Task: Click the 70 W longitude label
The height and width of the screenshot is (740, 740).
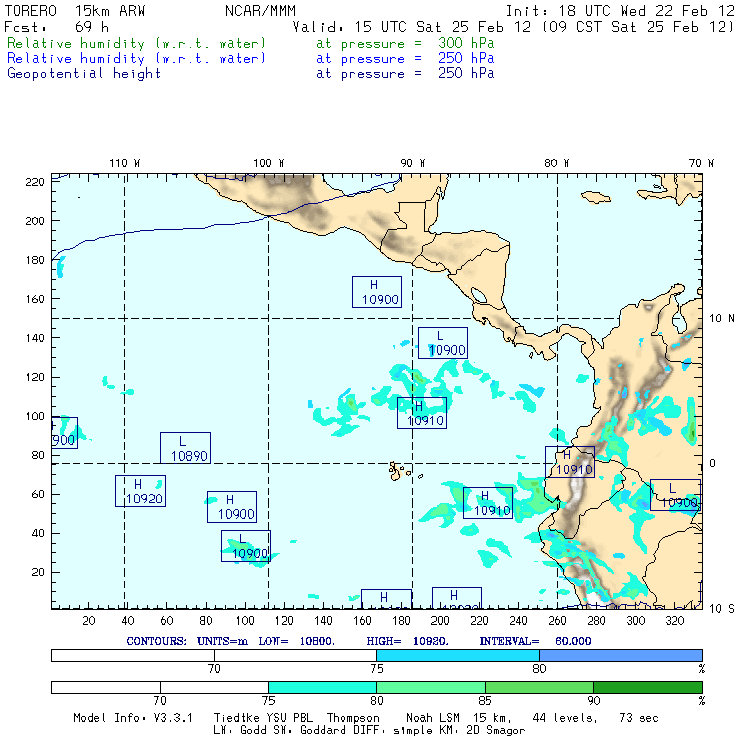Action: (701, 163)
